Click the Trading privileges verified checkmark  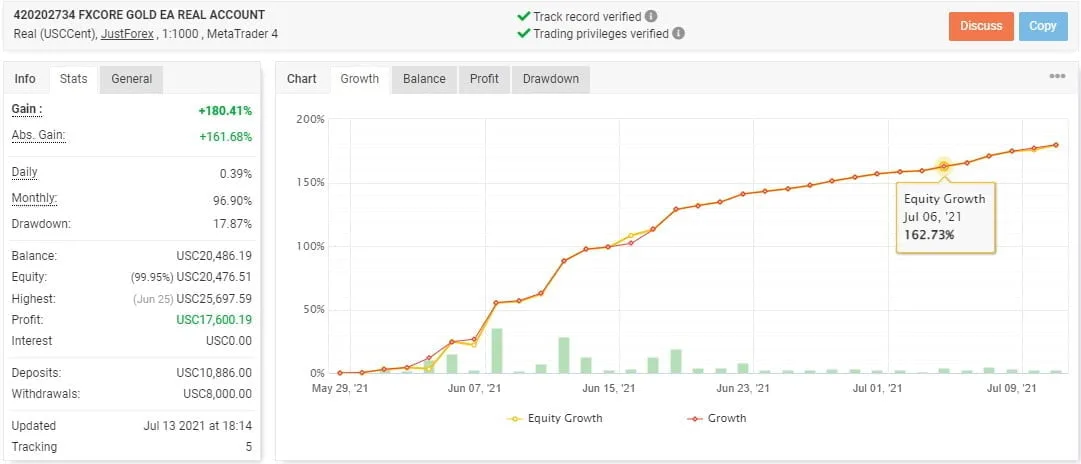click(x=523, y=33)
